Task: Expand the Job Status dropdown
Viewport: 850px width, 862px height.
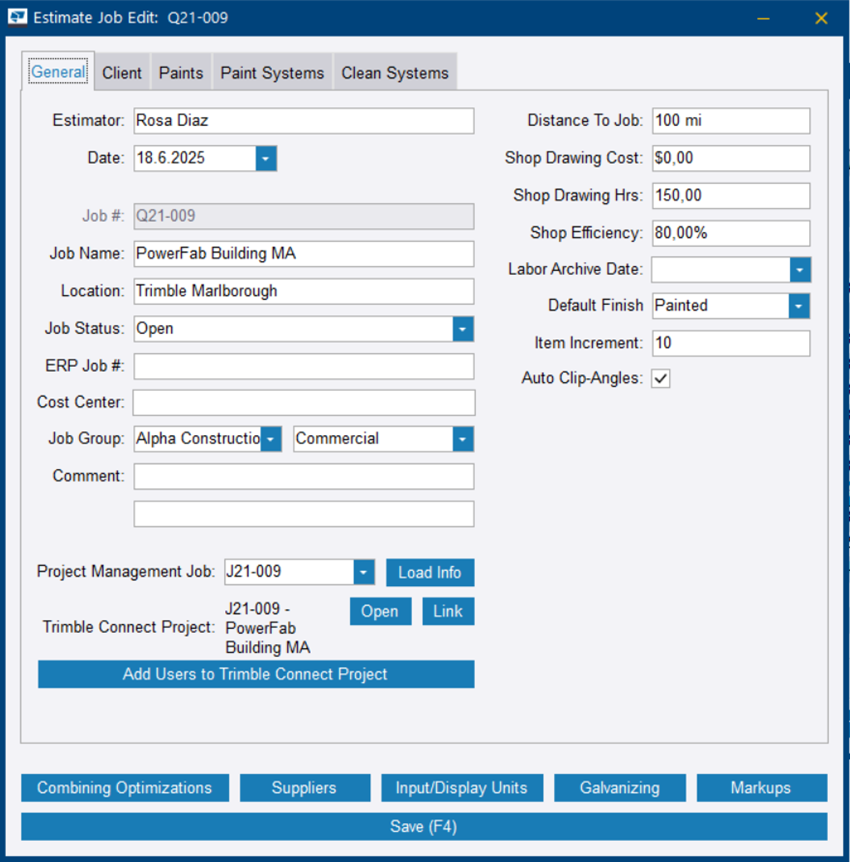Action: tap(462, 329)
